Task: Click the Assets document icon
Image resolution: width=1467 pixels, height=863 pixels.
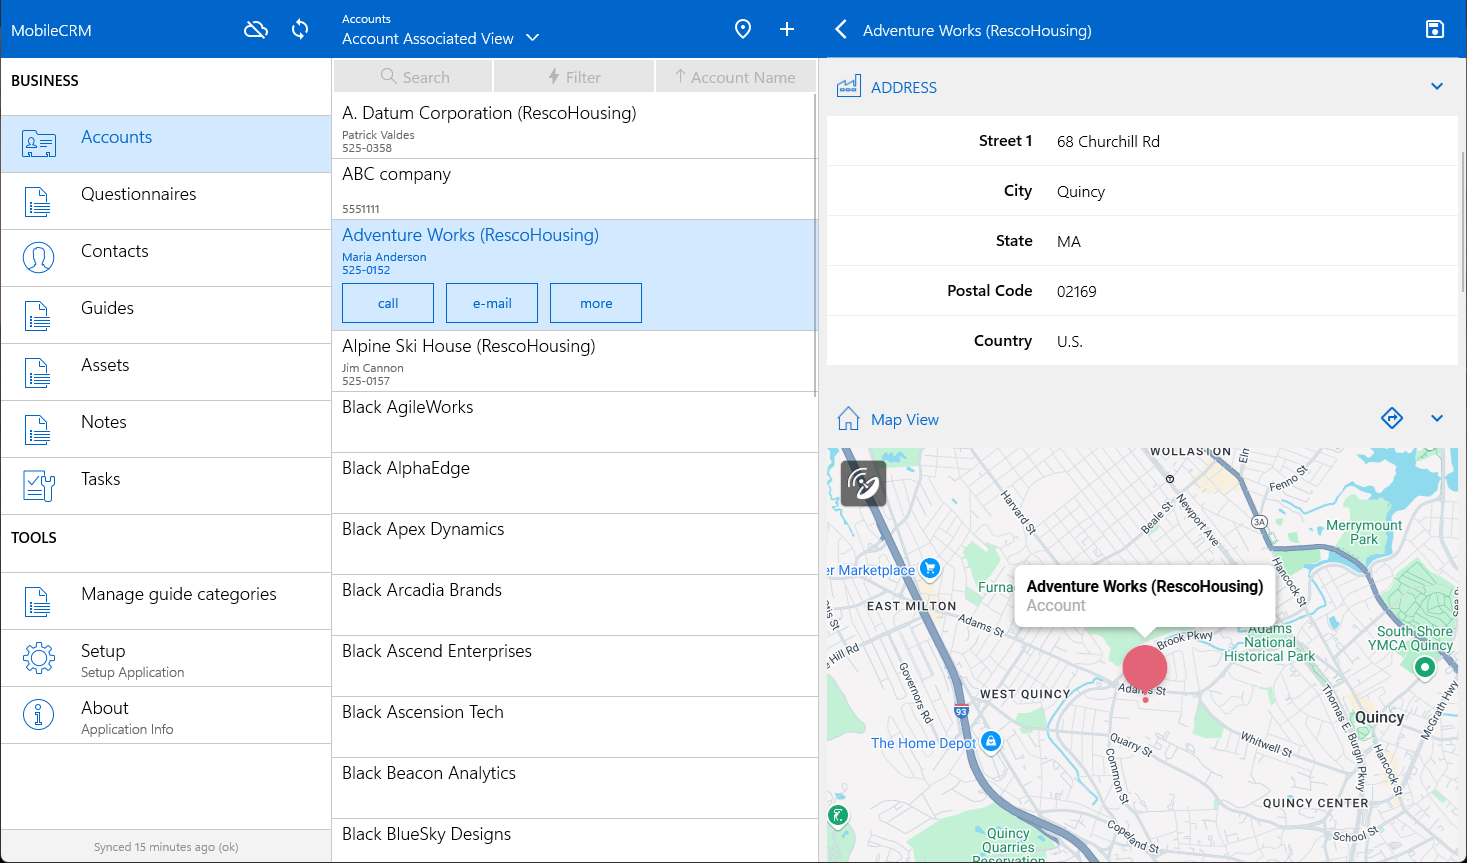Action: pos(38,373)
